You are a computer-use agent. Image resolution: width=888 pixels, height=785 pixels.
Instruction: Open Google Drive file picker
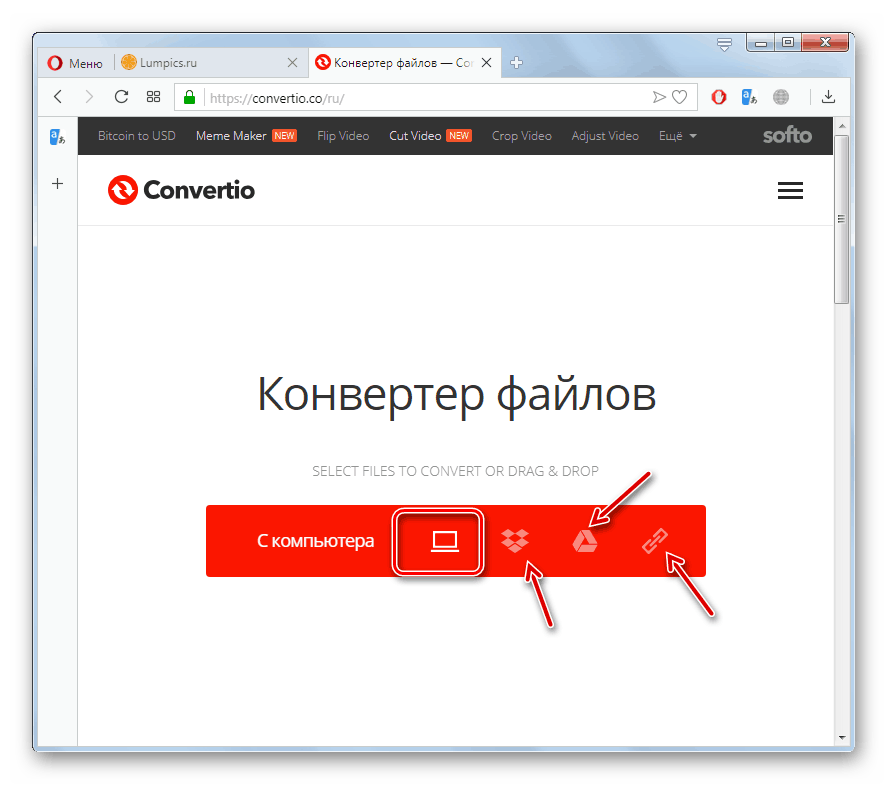click(x=585, y=541)
